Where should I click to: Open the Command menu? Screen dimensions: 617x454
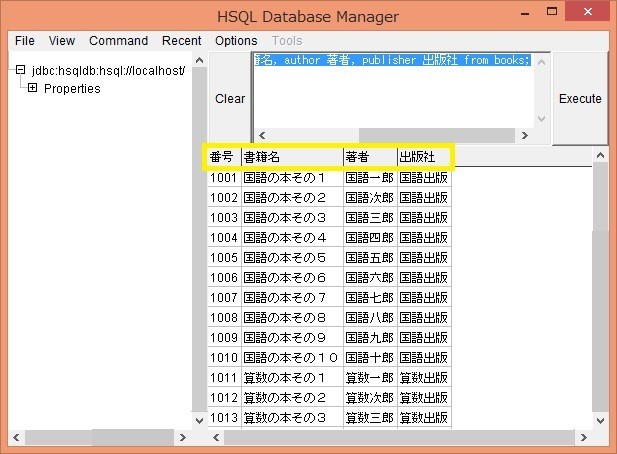click(118, 41)
